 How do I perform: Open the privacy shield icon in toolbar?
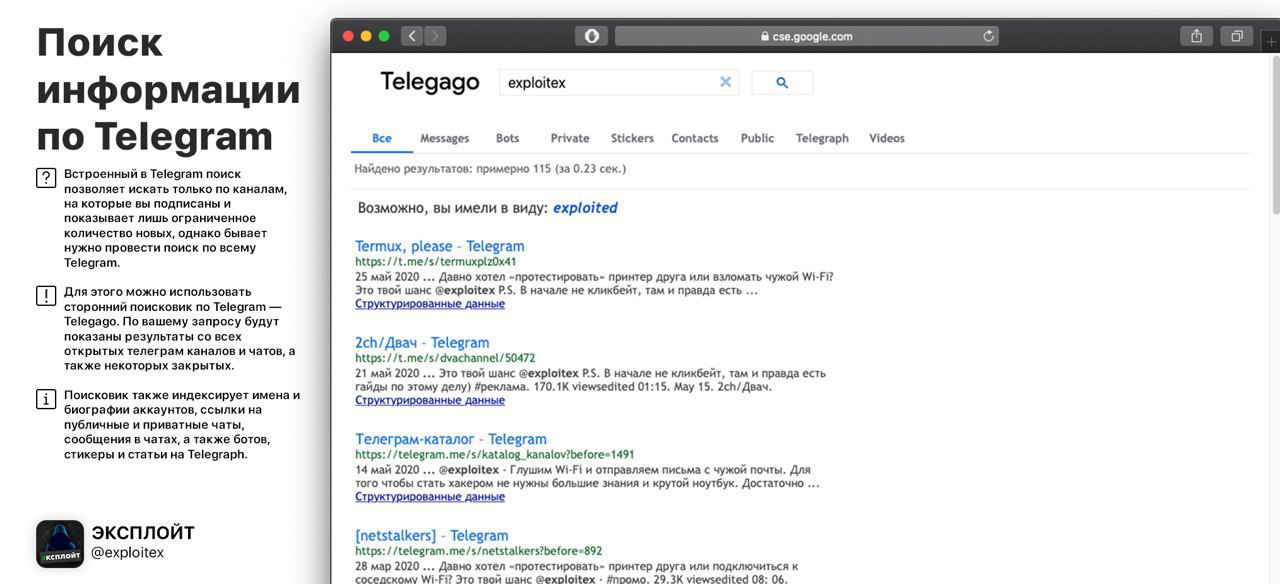591,36
